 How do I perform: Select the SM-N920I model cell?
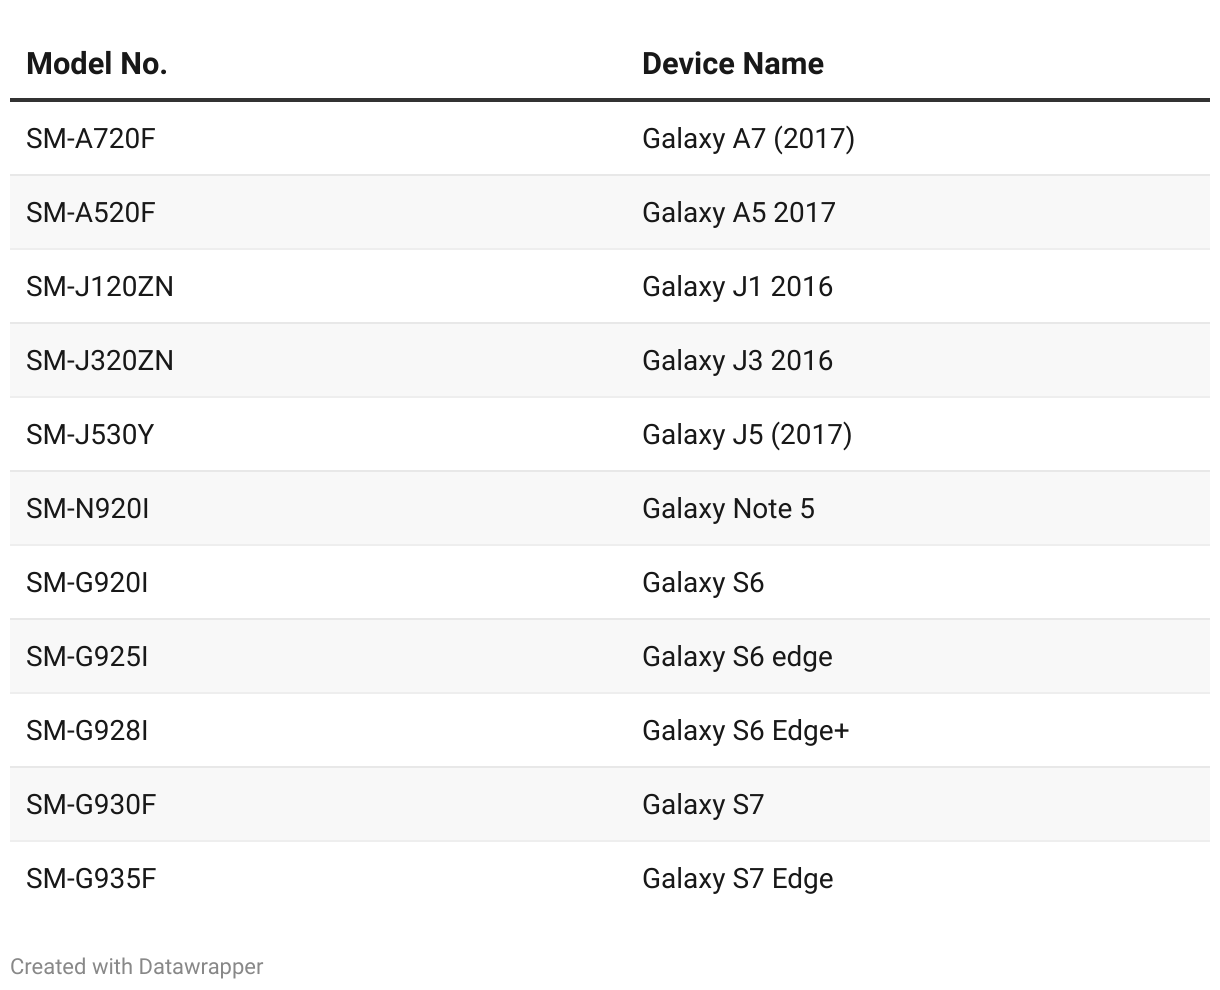coord(88,509)
